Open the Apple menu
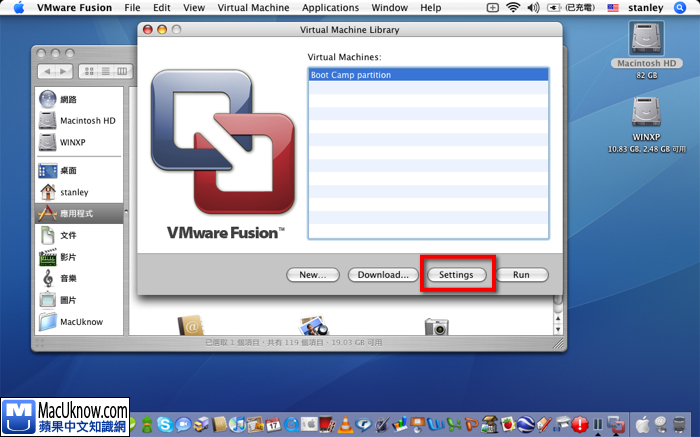The width and height of the screenshot is (700, 437). click(18, 8)
